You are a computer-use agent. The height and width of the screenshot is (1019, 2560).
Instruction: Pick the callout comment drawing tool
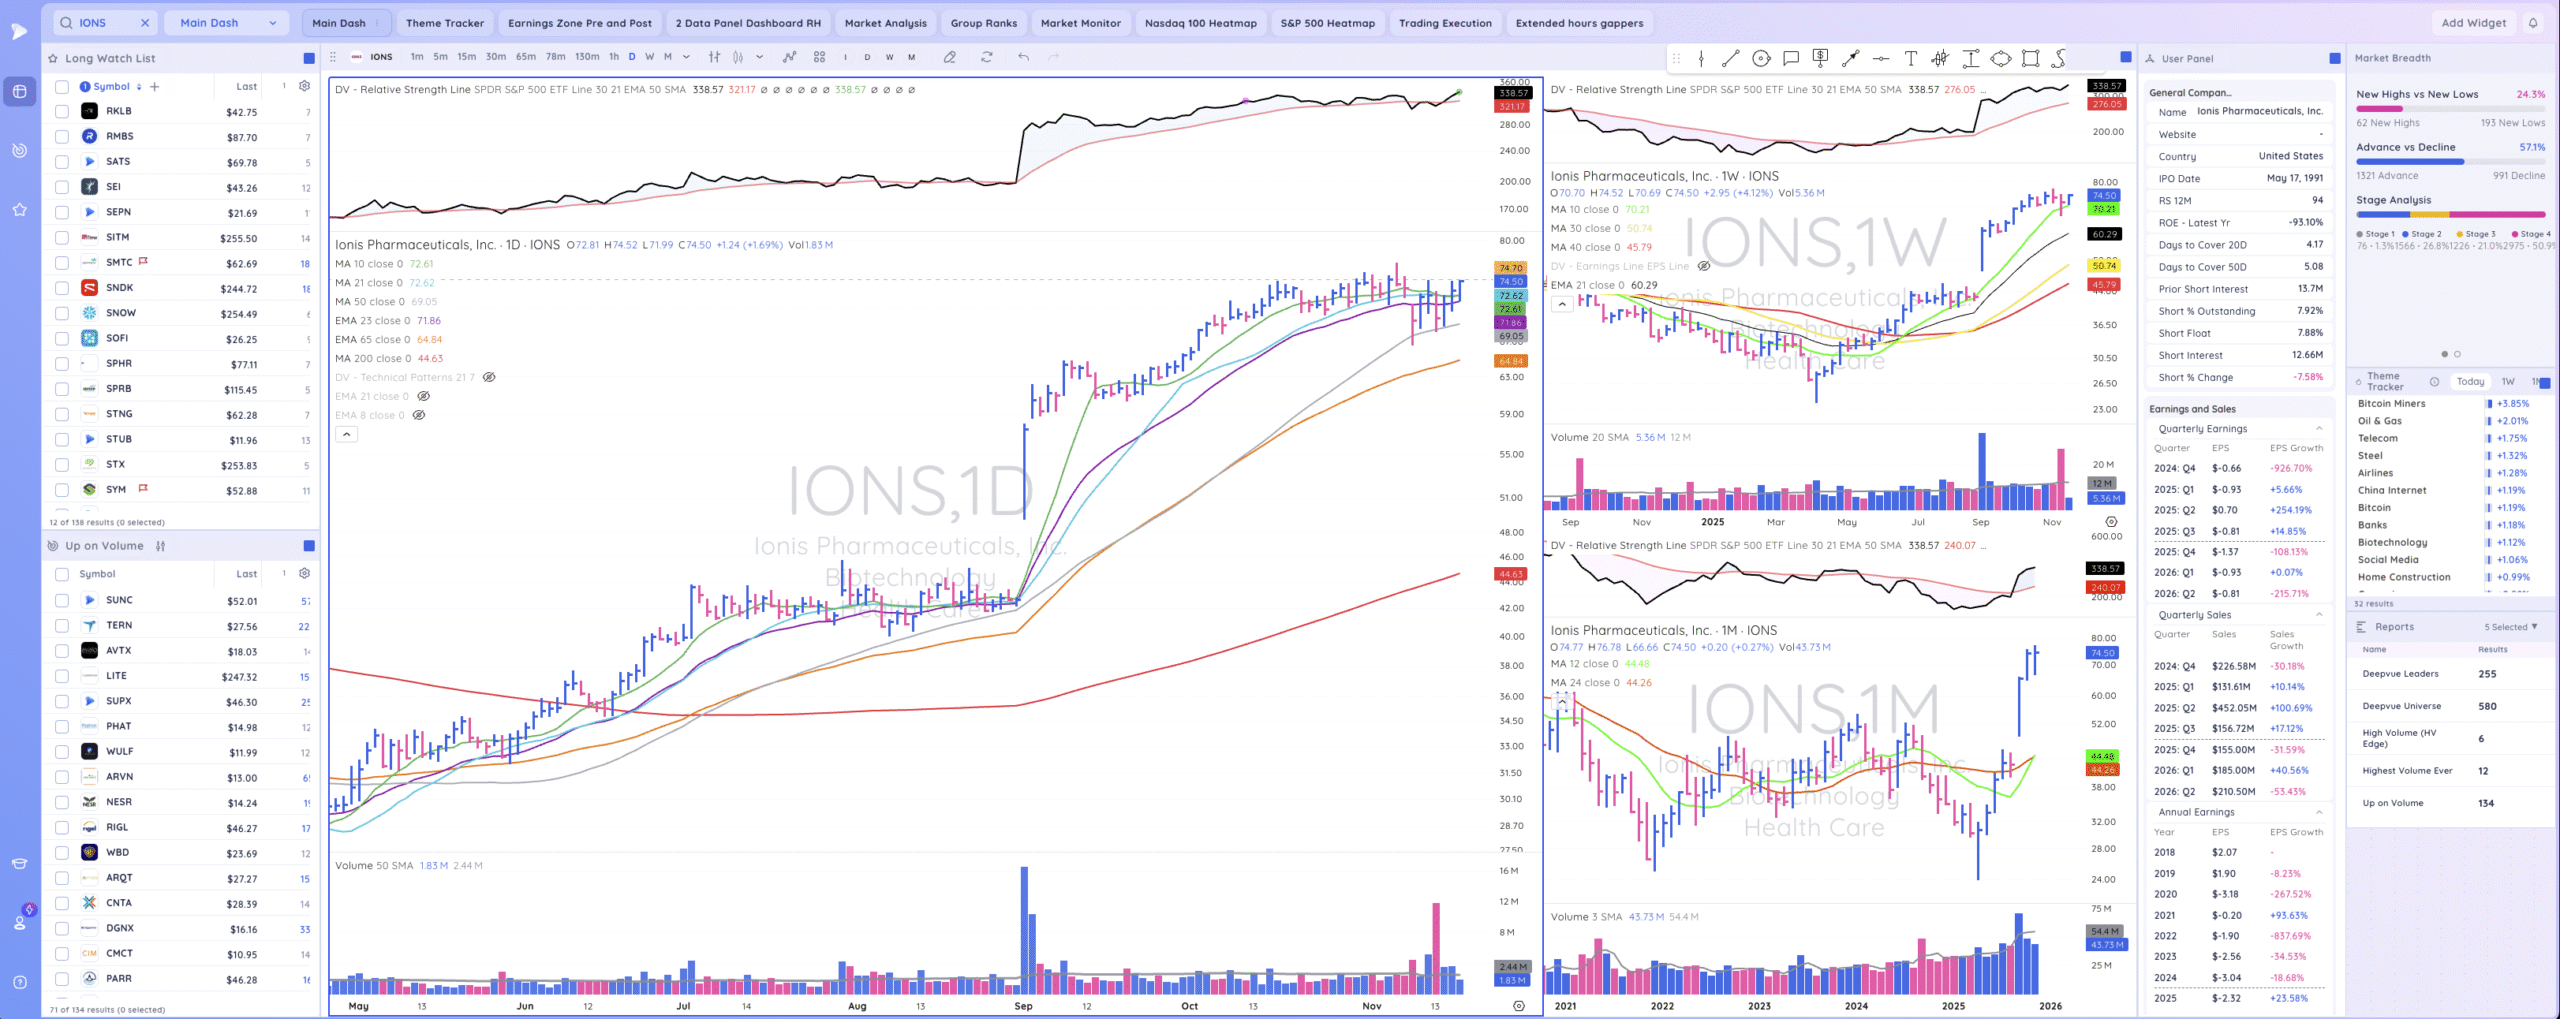(x=1791, y=59)
